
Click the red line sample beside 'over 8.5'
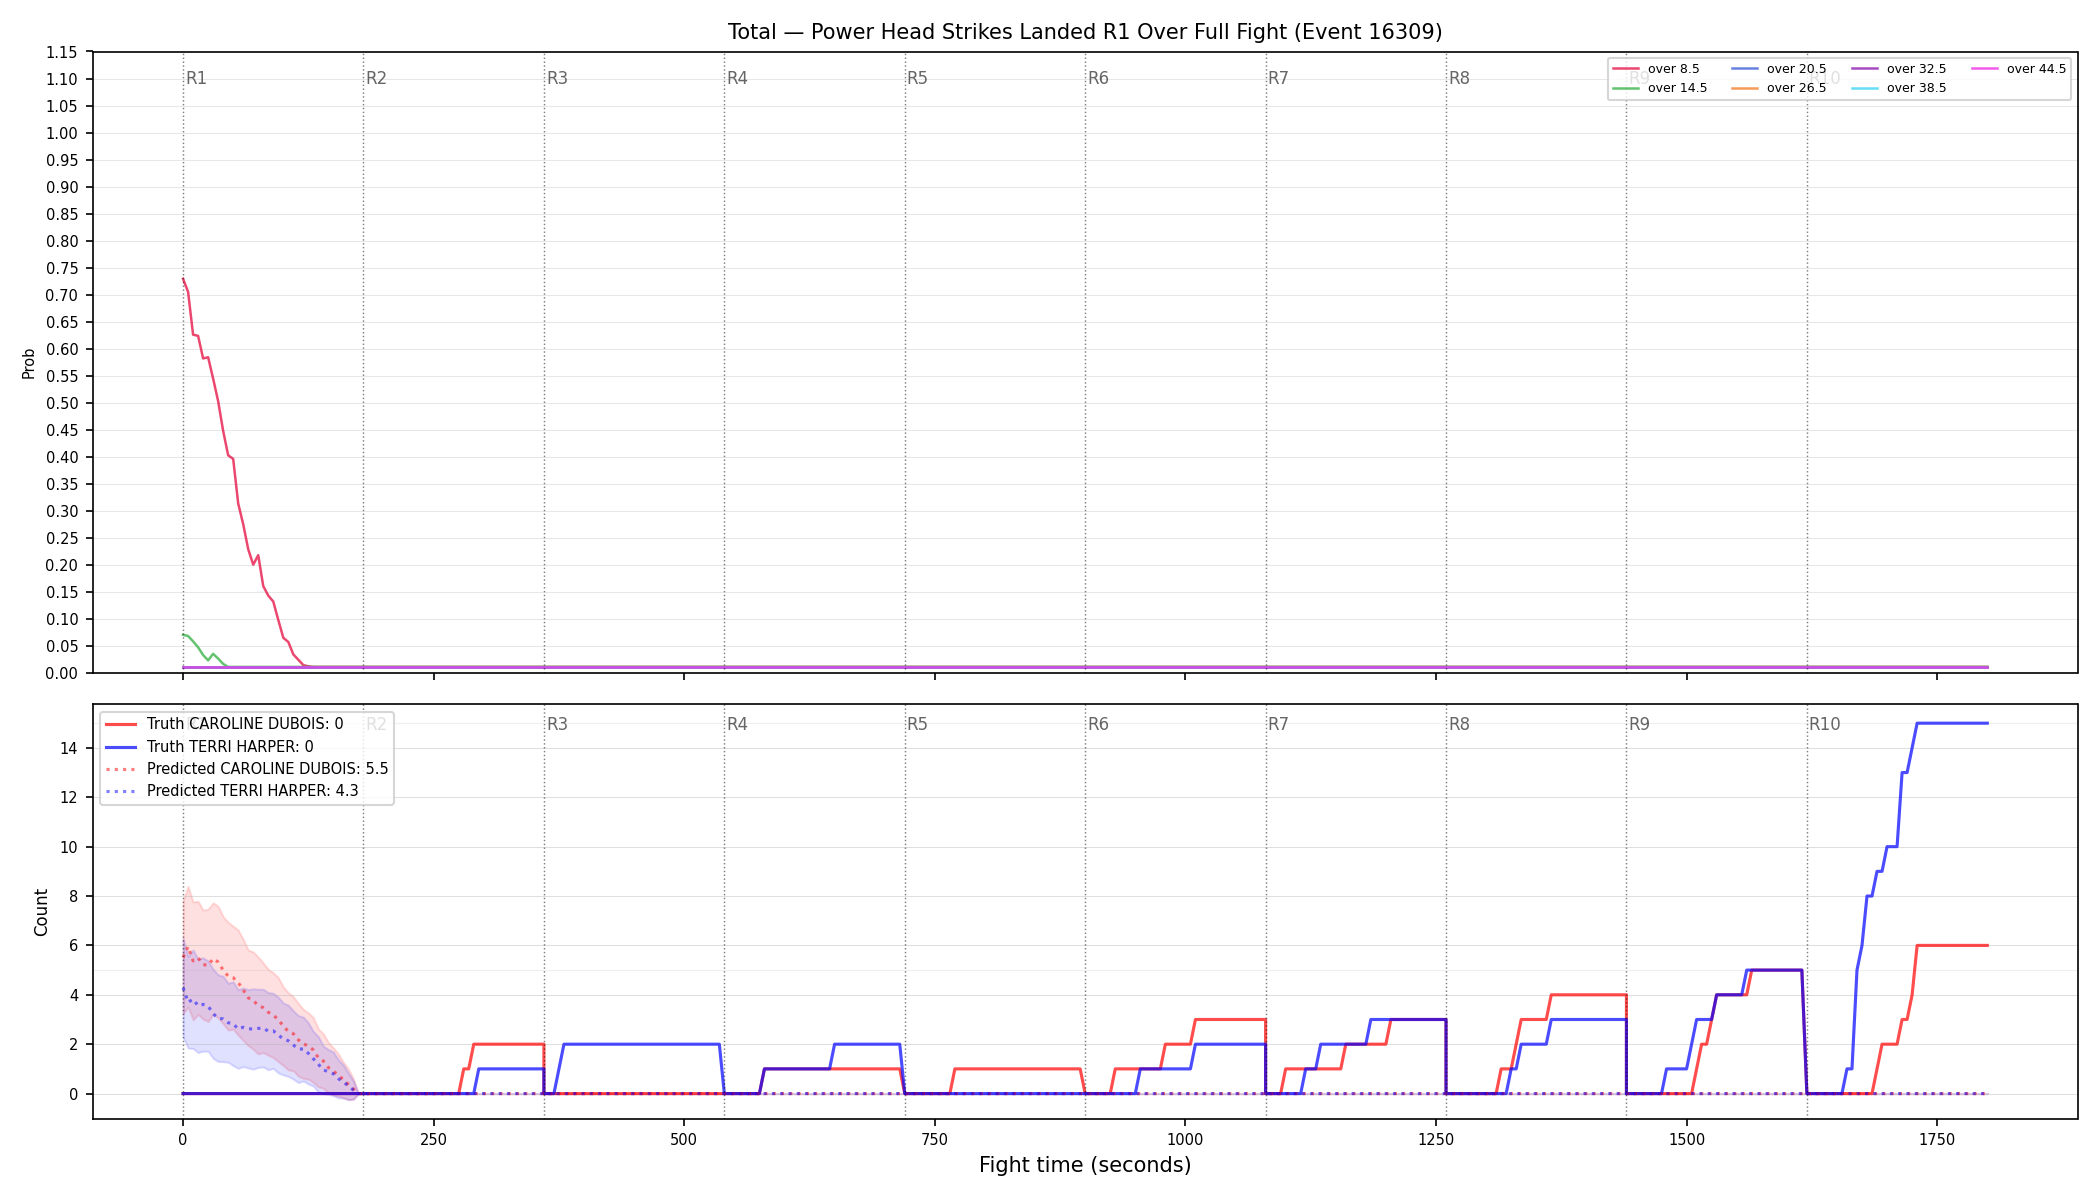pyautogui.click(x=1626, y=69)
